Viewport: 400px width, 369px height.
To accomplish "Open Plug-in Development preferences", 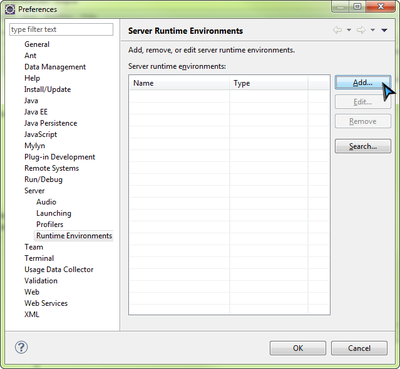I will (x=60, y=157).
